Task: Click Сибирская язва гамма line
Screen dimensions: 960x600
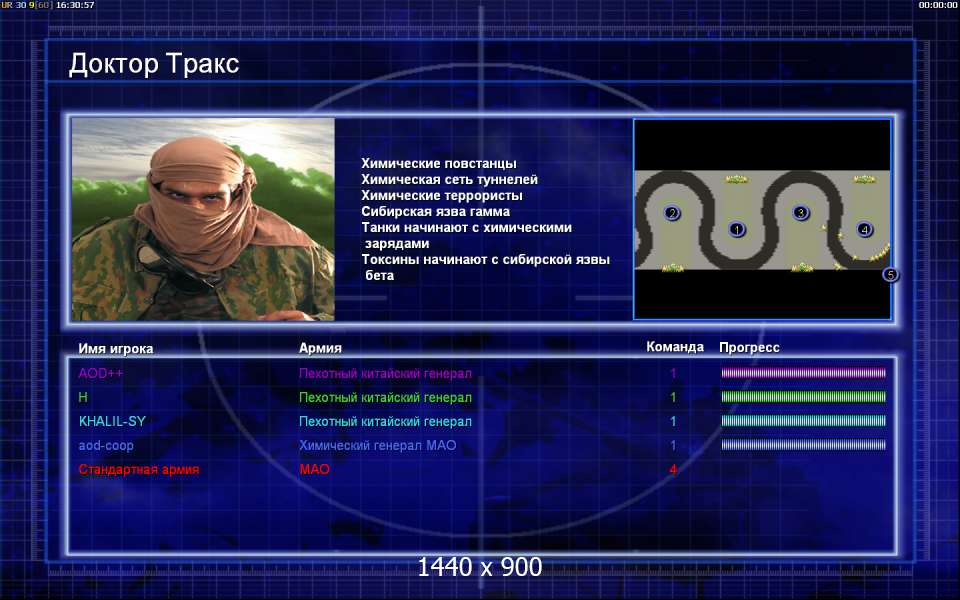Action: (x=435, y=211)
